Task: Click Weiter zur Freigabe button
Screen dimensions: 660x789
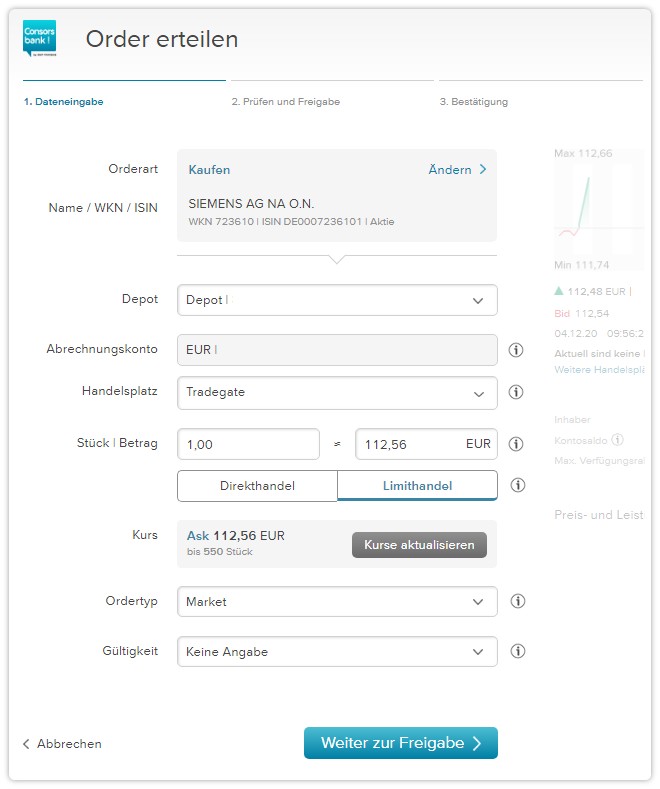Action: 401,743
